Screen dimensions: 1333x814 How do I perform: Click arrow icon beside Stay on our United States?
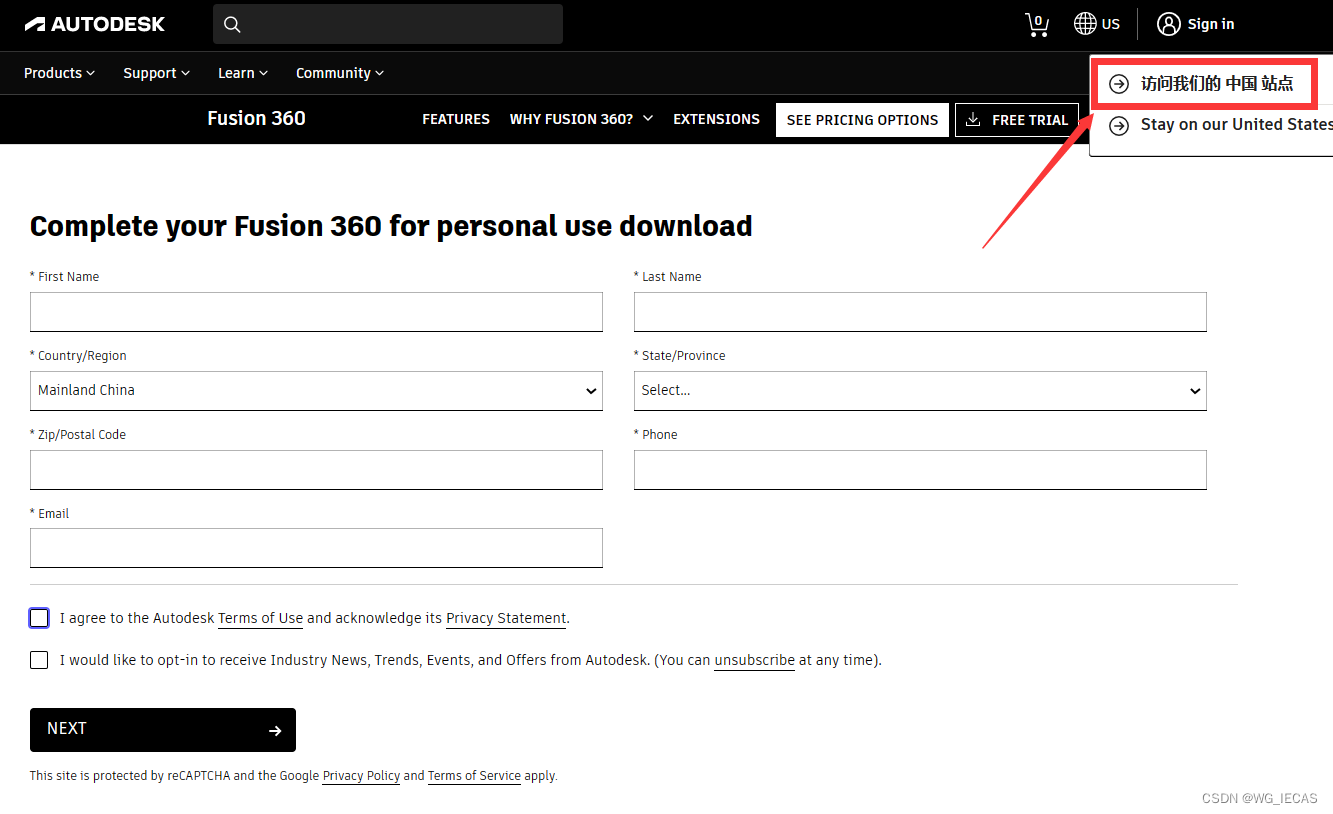1119,125
